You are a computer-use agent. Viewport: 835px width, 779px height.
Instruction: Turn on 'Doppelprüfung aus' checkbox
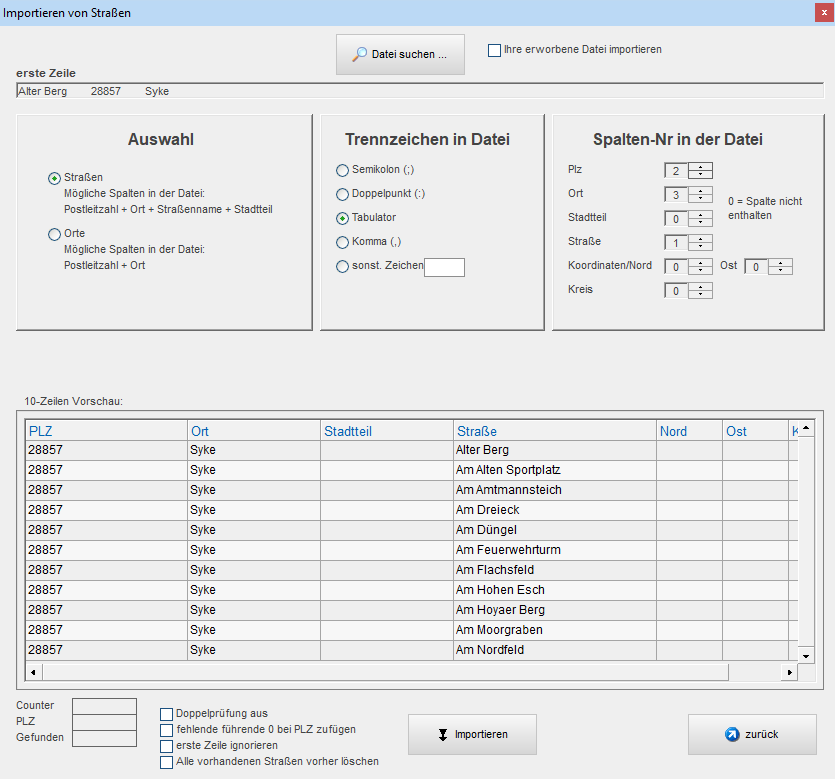pos(166,714)
